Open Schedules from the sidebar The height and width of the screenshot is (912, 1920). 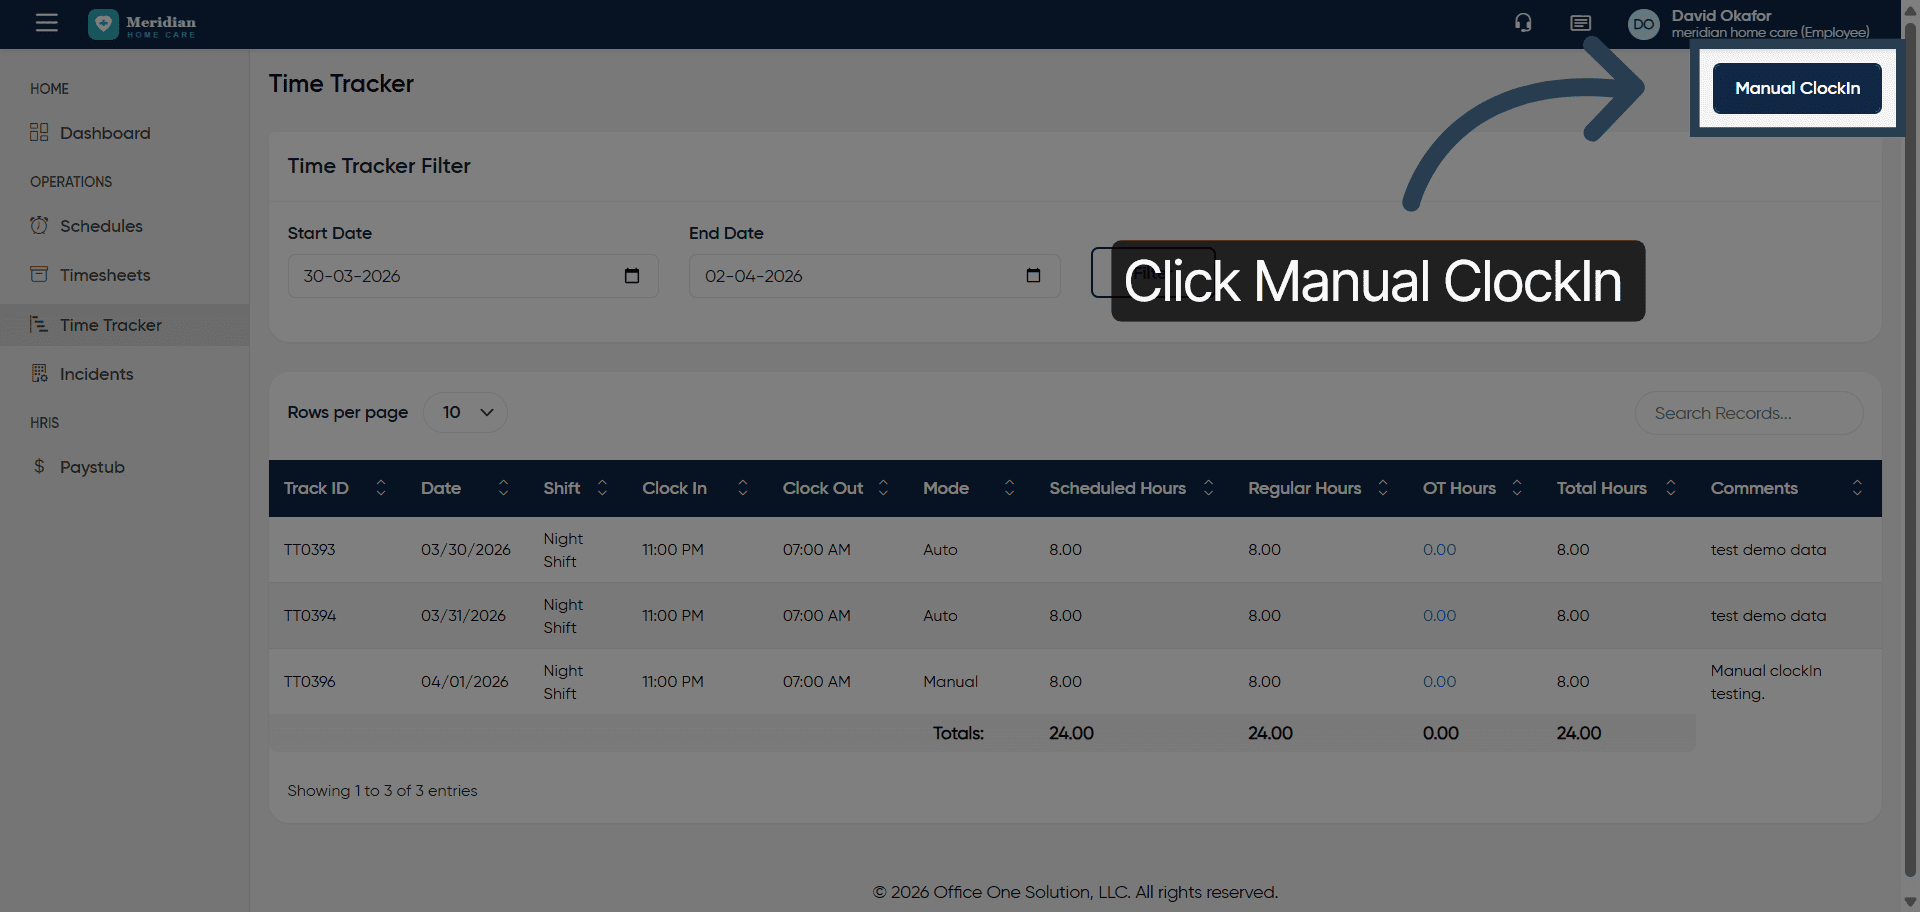tap(101, 226)
